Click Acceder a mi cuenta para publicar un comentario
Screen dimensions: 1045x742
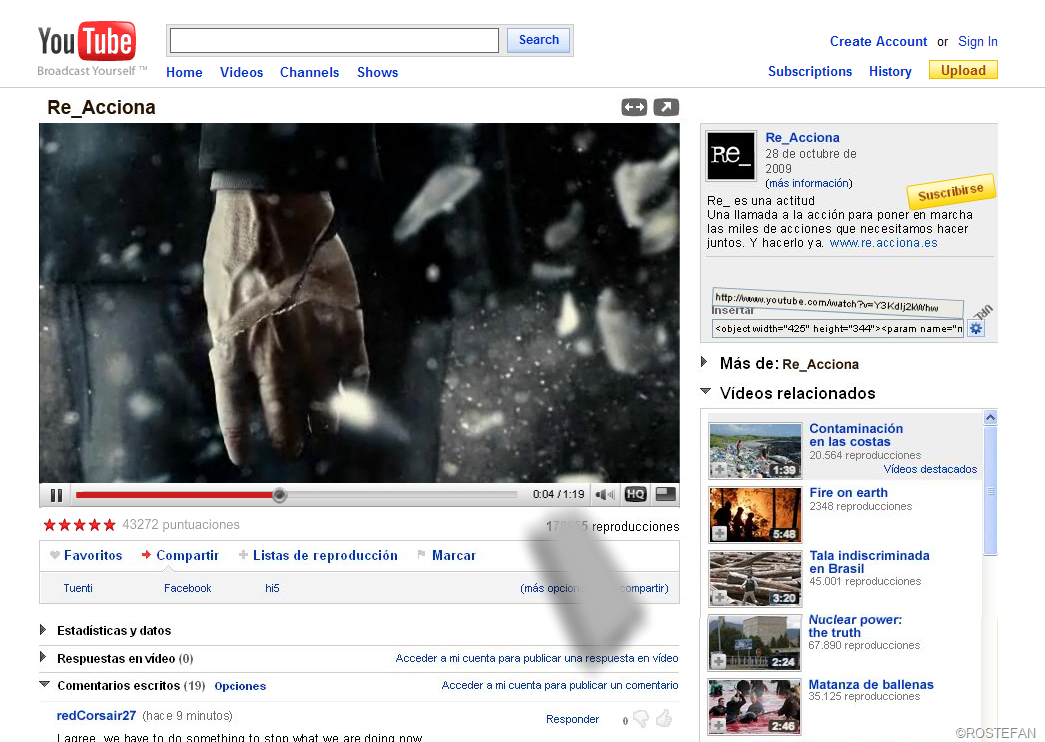[x=560, y=685]
